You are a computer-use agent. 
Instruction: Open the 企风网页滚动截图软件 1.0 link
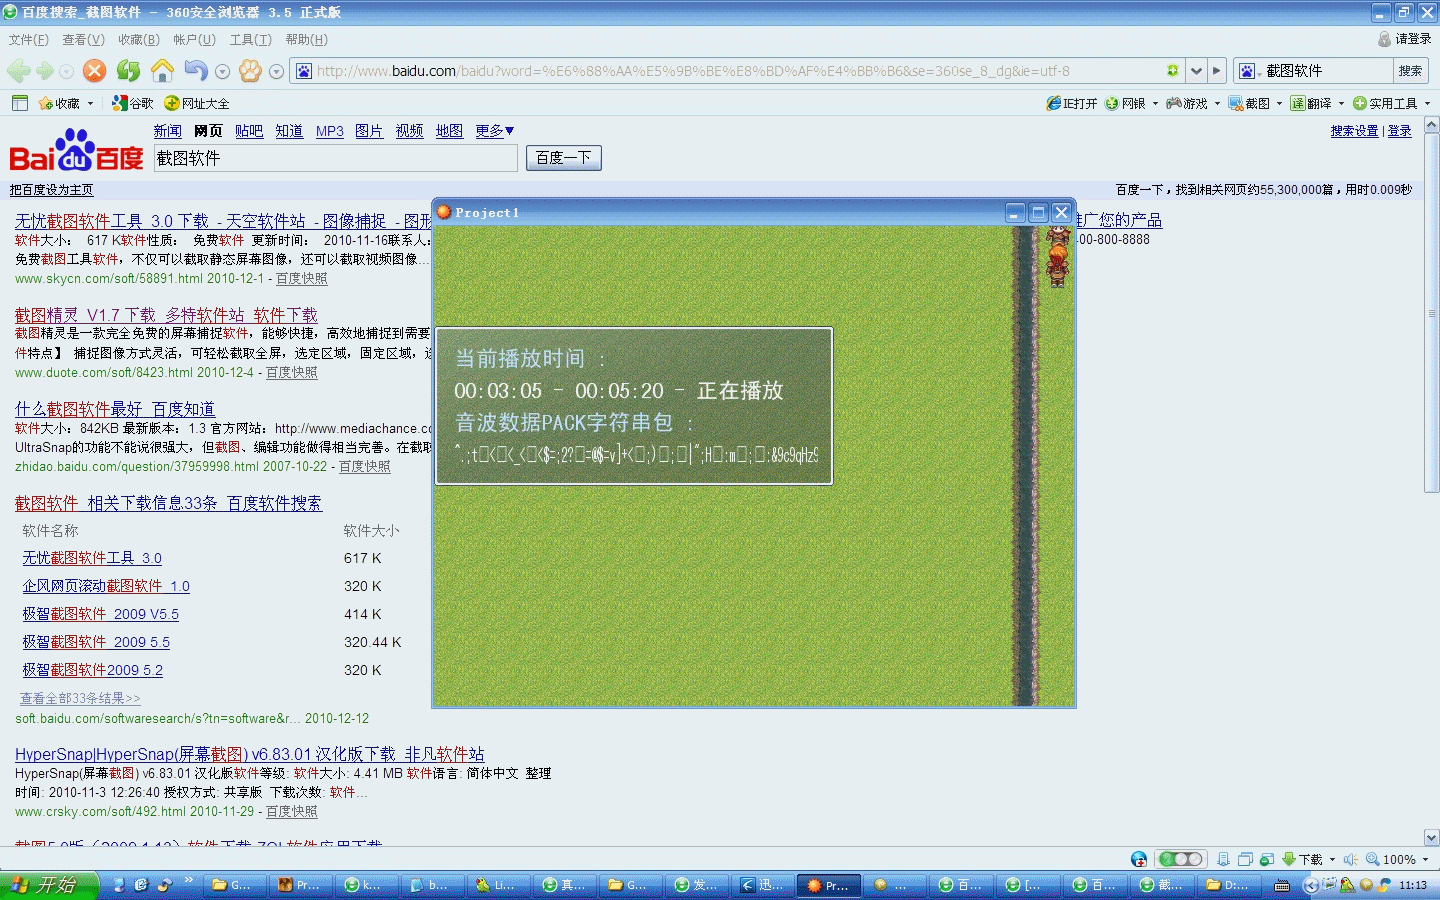106,586
